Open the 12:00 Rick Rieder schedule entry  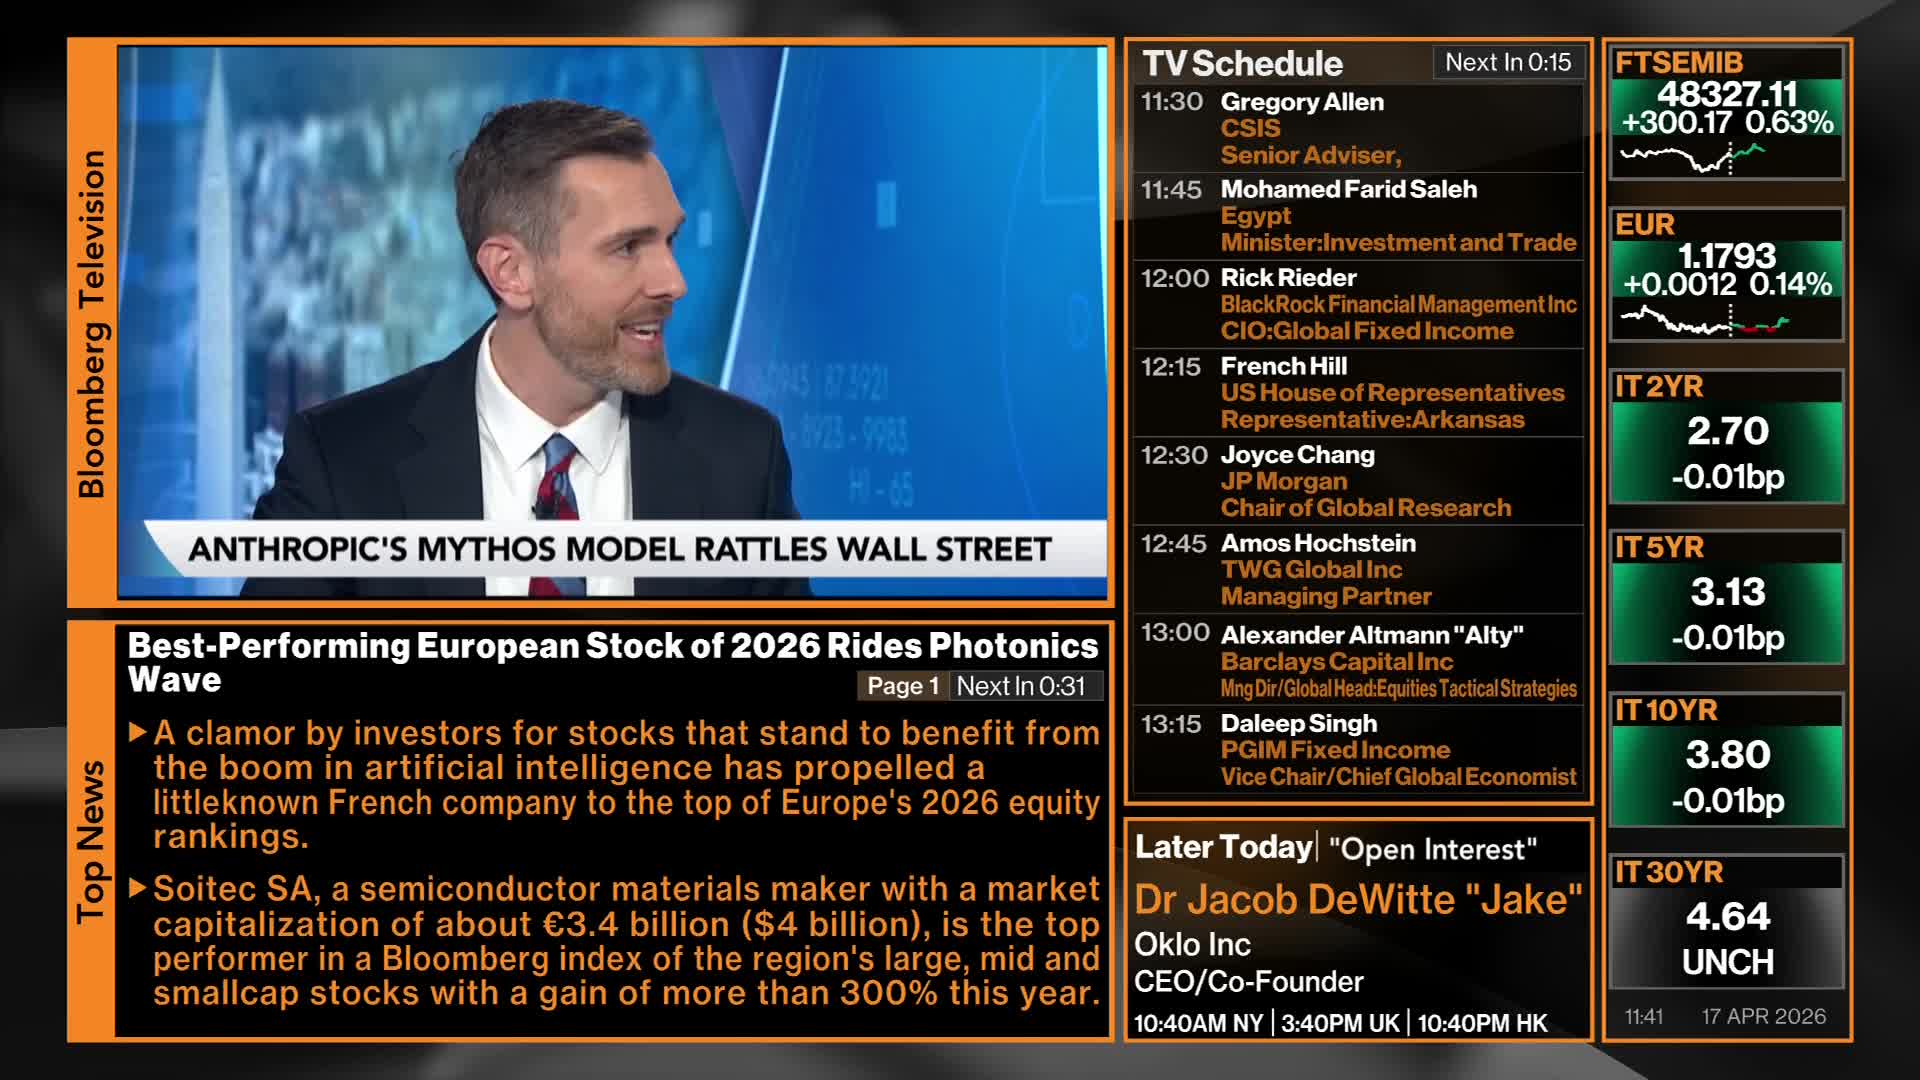(x=1358, y=304)
